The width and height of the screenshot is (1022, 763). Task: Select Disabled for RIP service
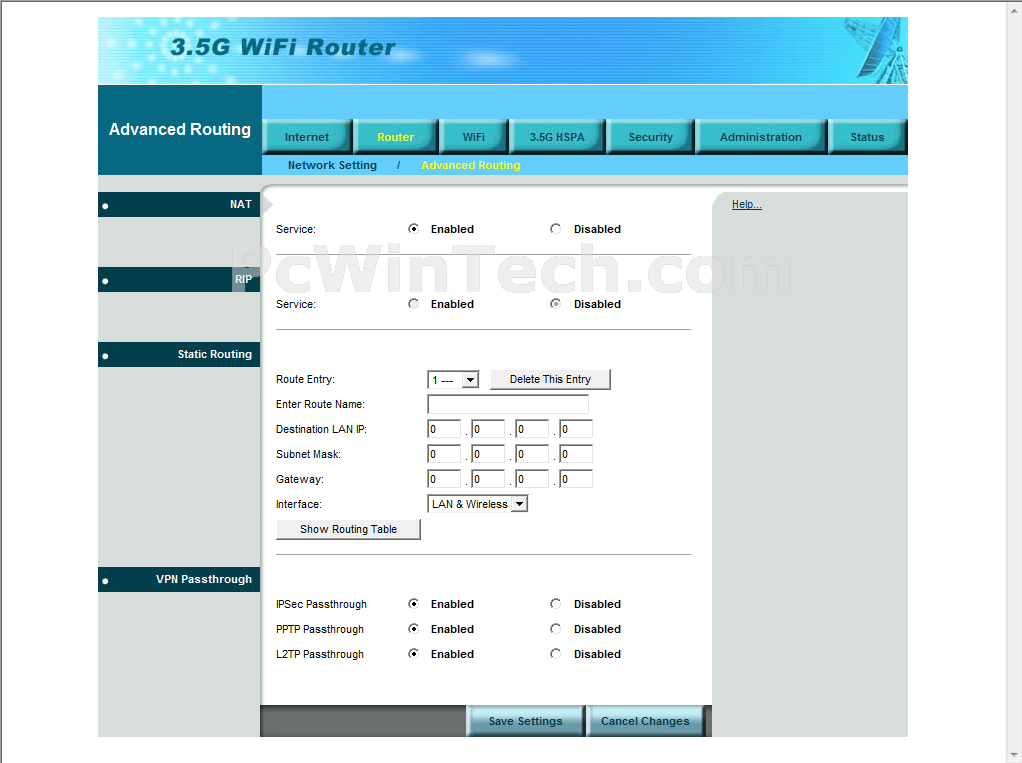tap(555, 304)
